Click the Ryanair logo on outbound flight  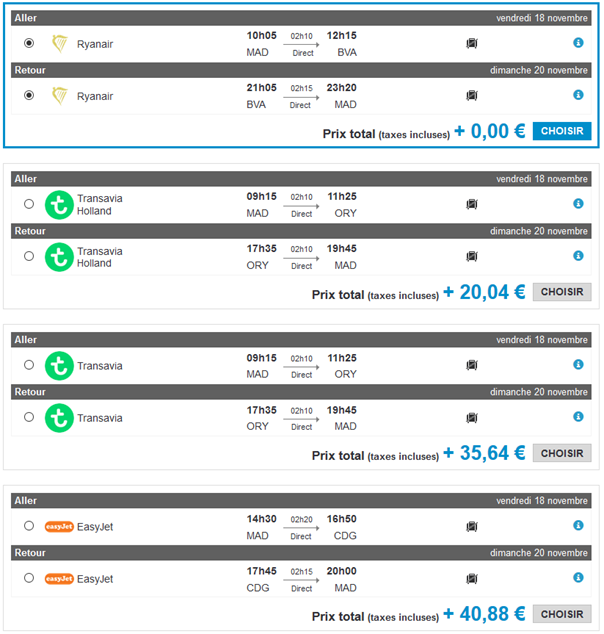(60, 43)
